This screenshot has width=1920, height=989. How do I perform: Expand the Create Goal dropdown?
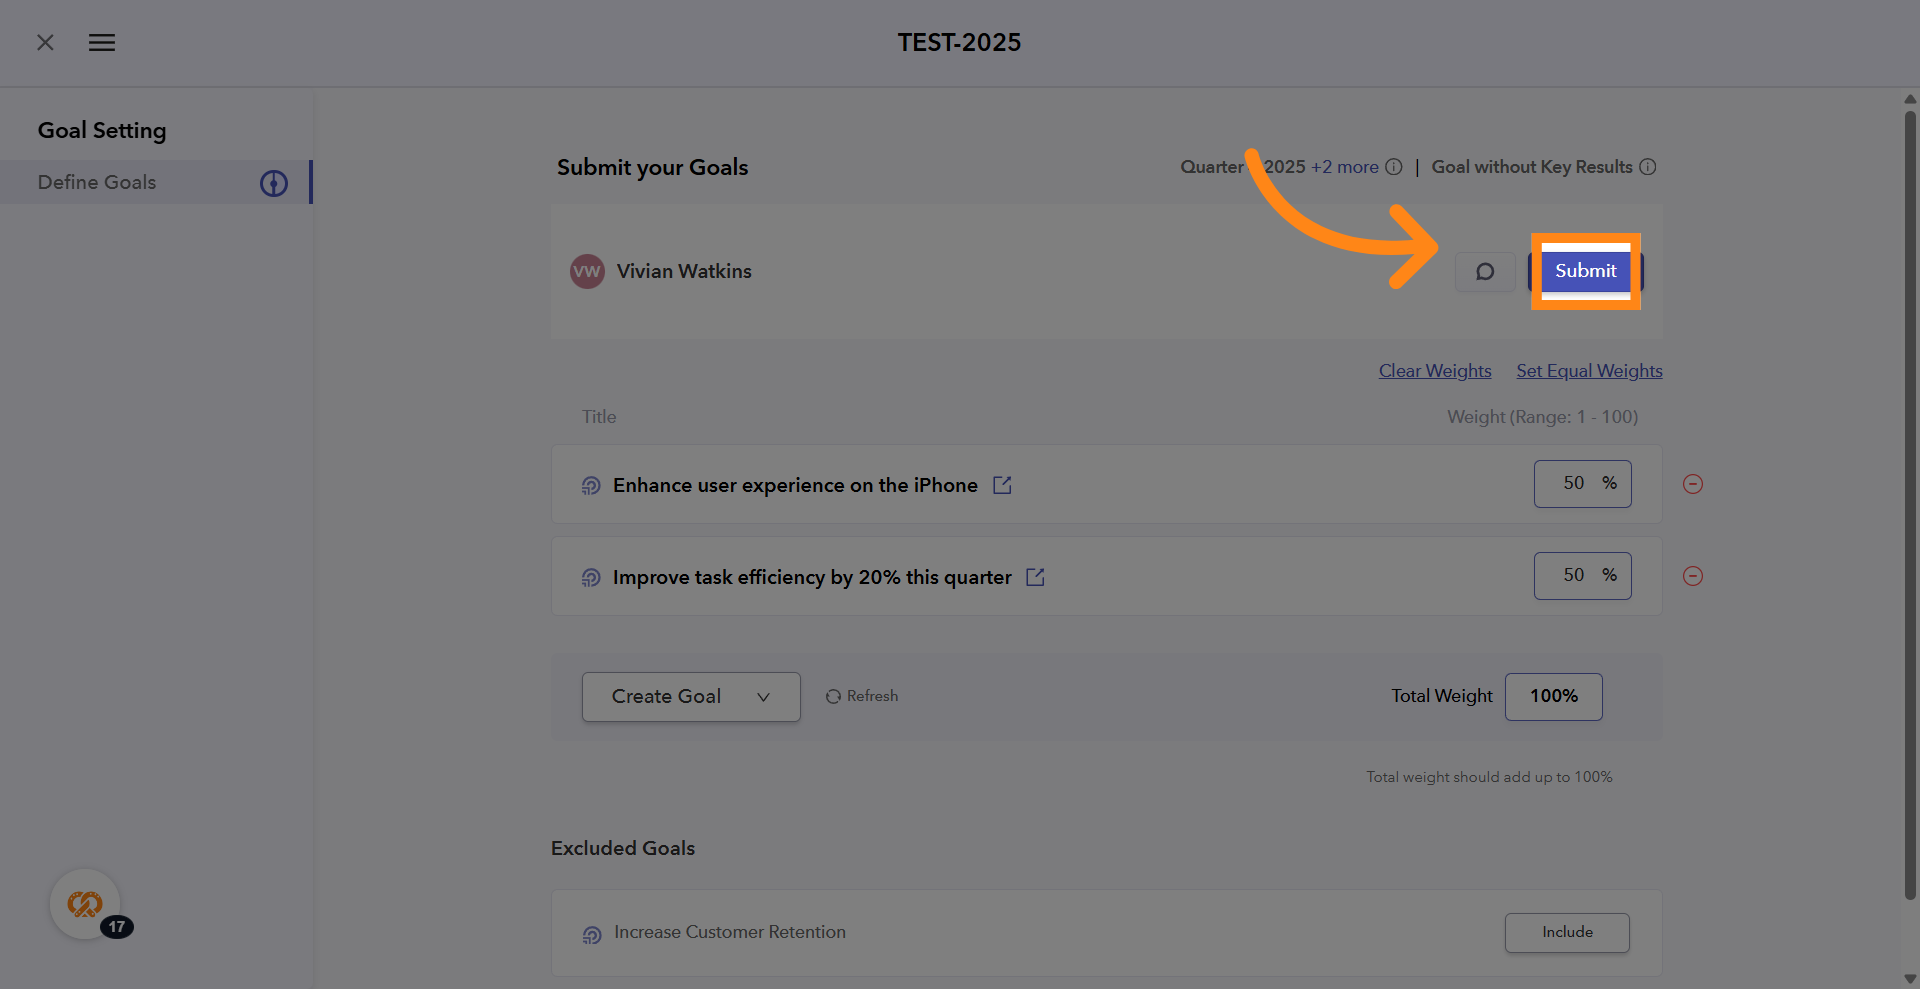click(691, 697)
